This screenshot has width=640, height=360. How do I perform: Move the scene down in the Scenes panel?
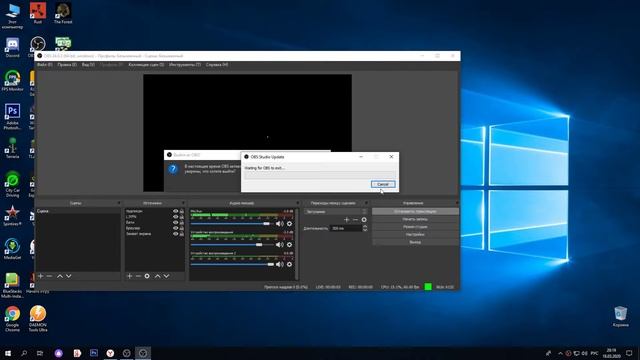69,276
